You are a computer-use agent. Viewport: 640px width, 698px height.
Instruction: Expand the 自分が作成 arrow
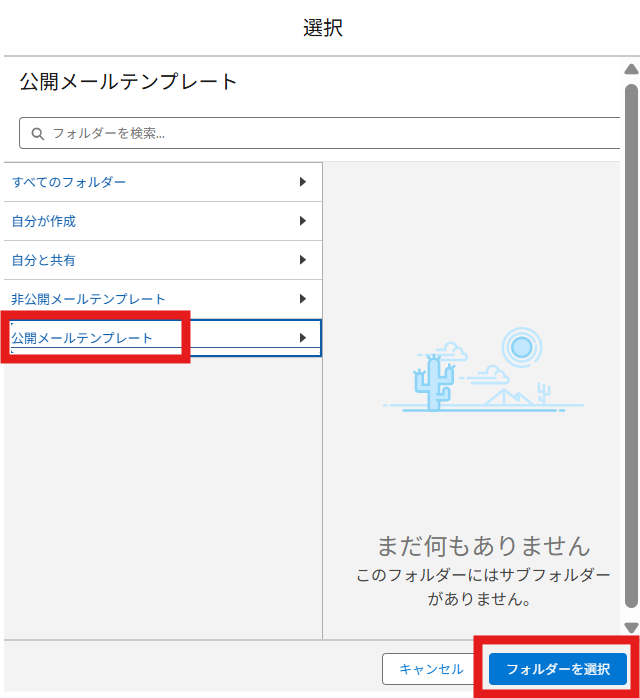pyautogui.click(x=302, y=221)
